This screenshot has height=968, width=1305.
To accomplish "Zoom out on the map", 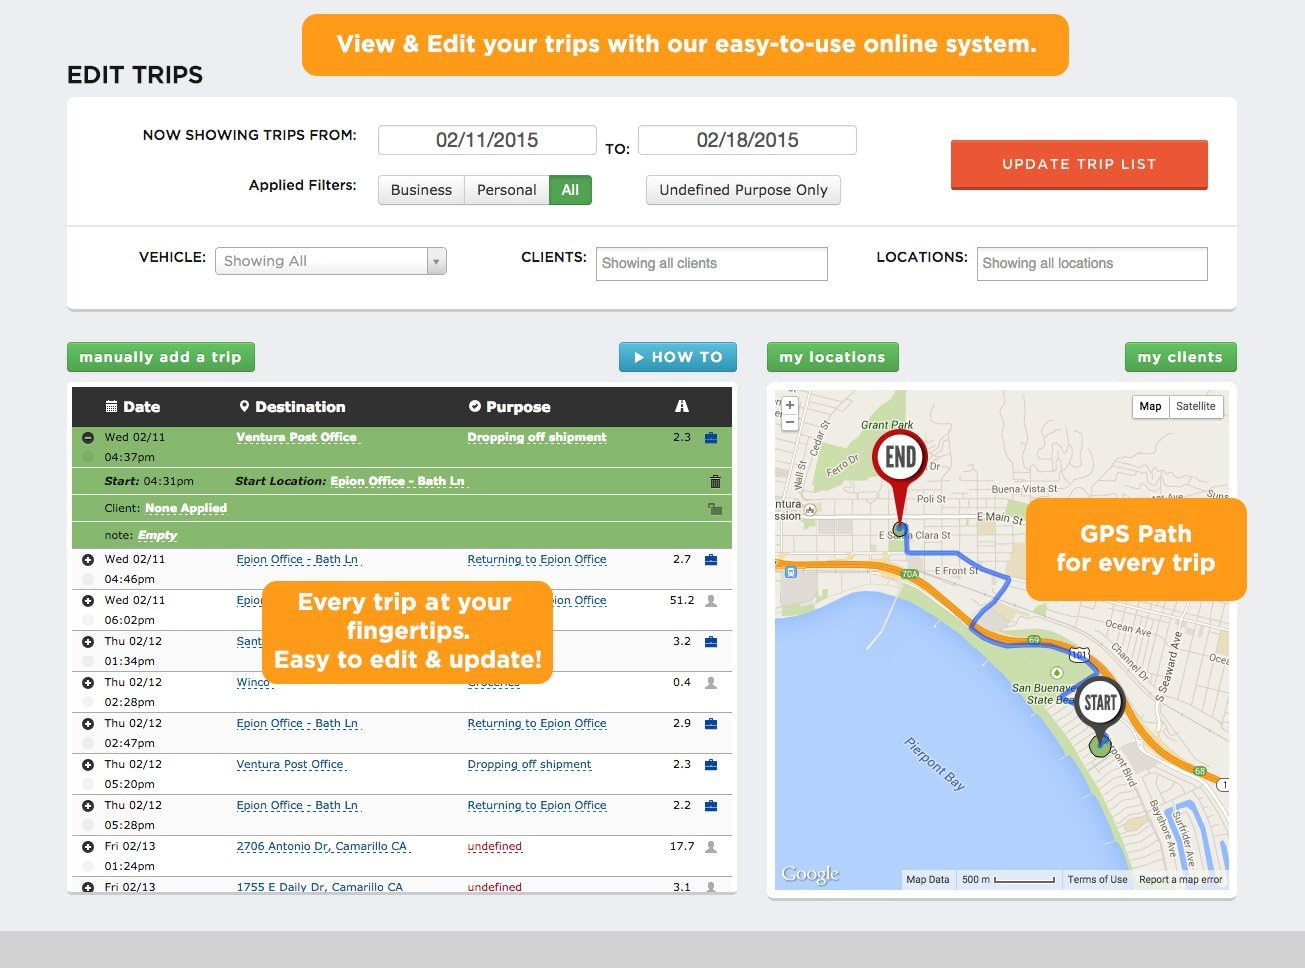I will pos(790,422).
